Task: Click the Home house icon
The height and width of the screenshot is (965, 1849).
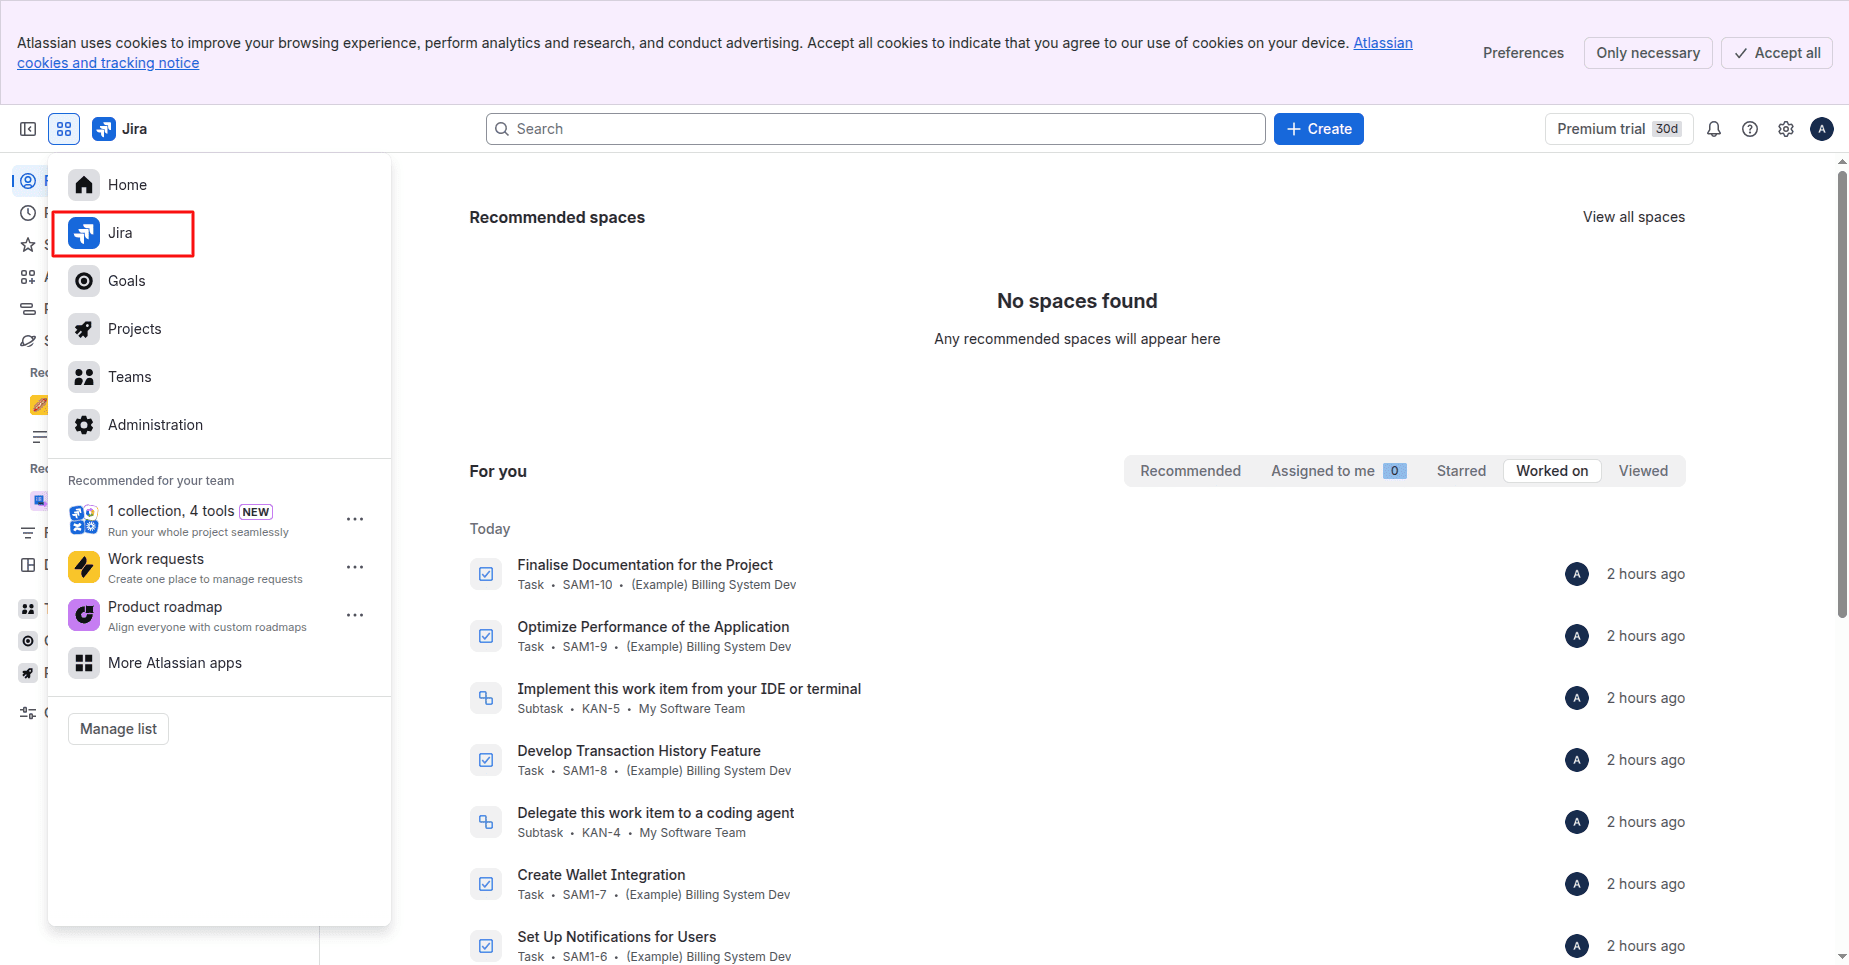Action: pyautogui.click(x=84, y=185)
